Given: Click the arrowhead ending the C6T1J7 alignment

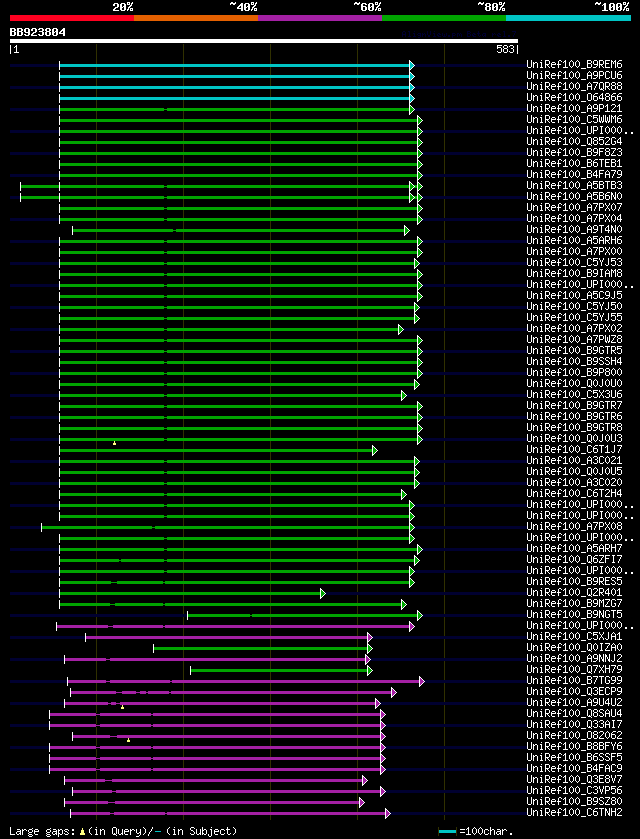Looking at the screenshot, I should coord(375,451).
